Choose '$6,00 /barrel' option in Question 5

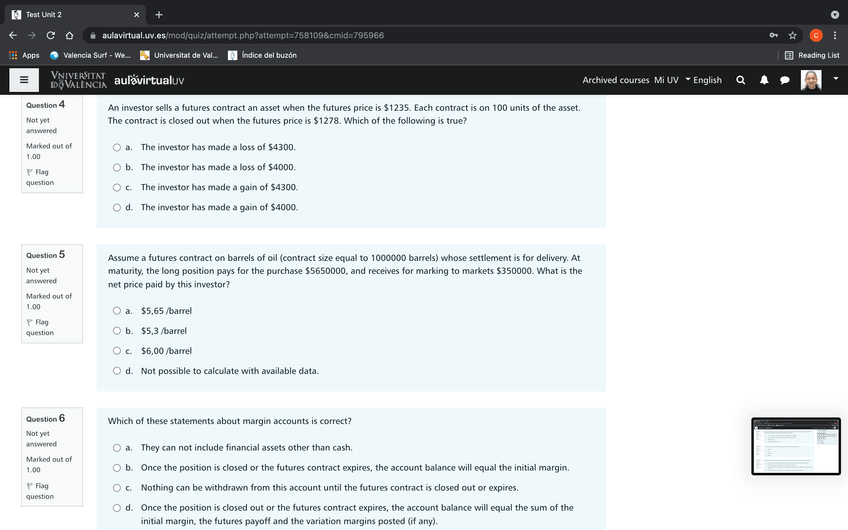coord(116,351)
